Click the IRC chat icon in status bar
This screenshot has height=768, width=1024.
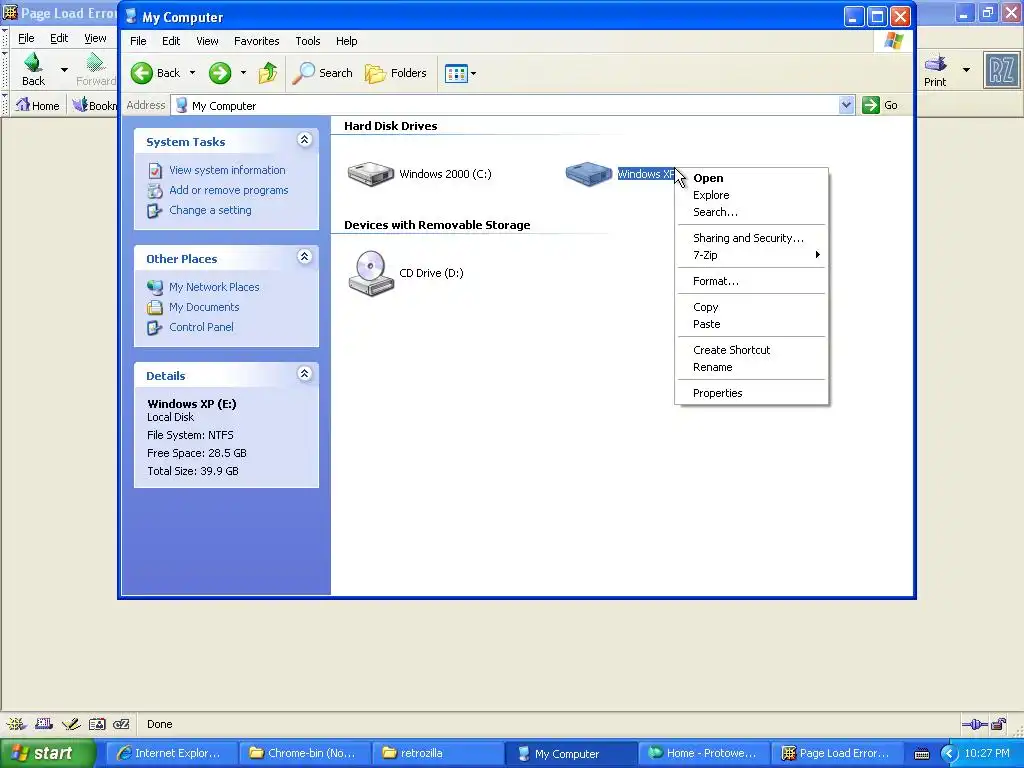121,724
